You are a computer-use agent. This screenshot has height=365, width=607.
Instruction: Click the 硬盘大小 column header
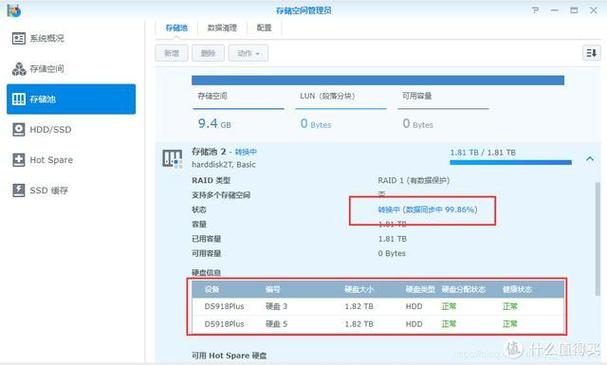pyautogui.click(x=359, y=289)
